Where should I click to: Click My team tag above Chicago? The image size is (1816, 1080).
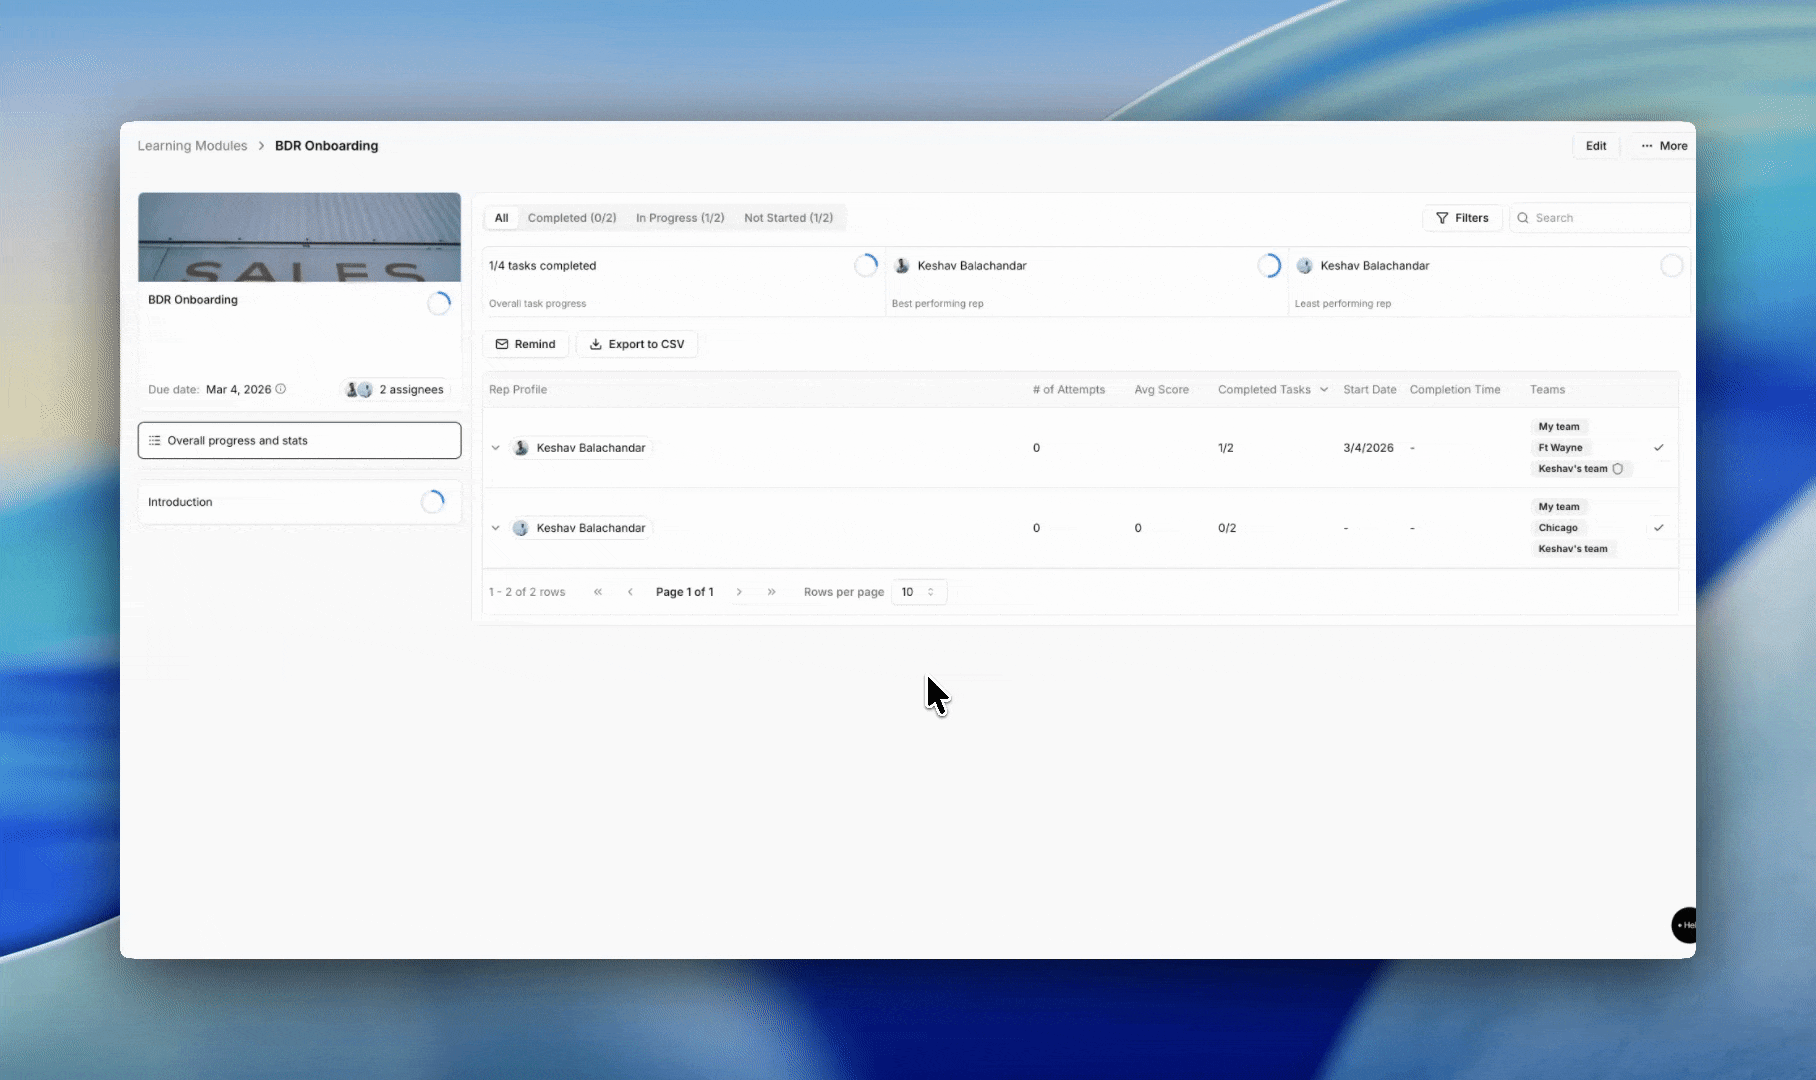click(x=1559, y=507)
